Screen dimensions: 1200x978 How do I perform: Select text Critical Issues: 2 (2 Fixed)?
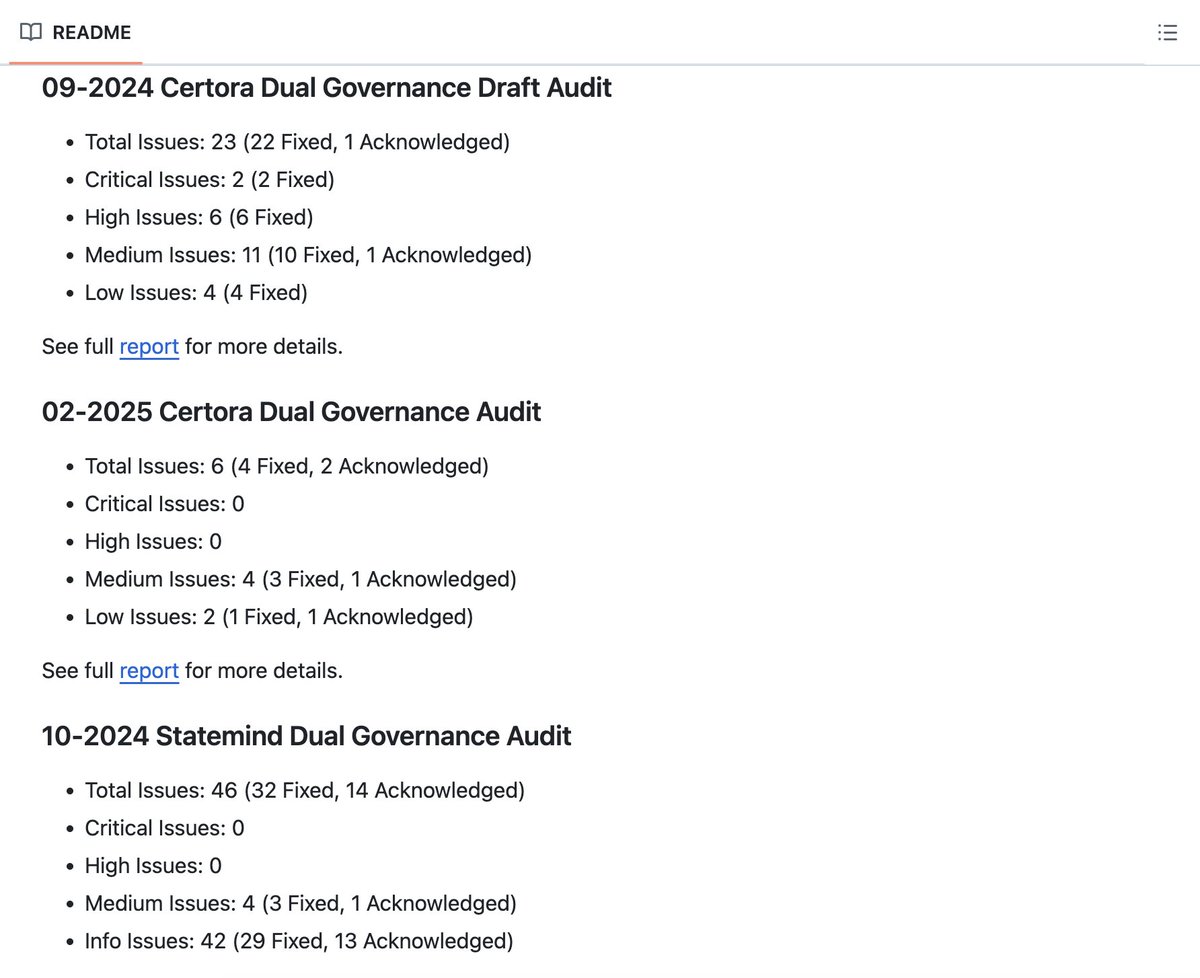point(210,180)
